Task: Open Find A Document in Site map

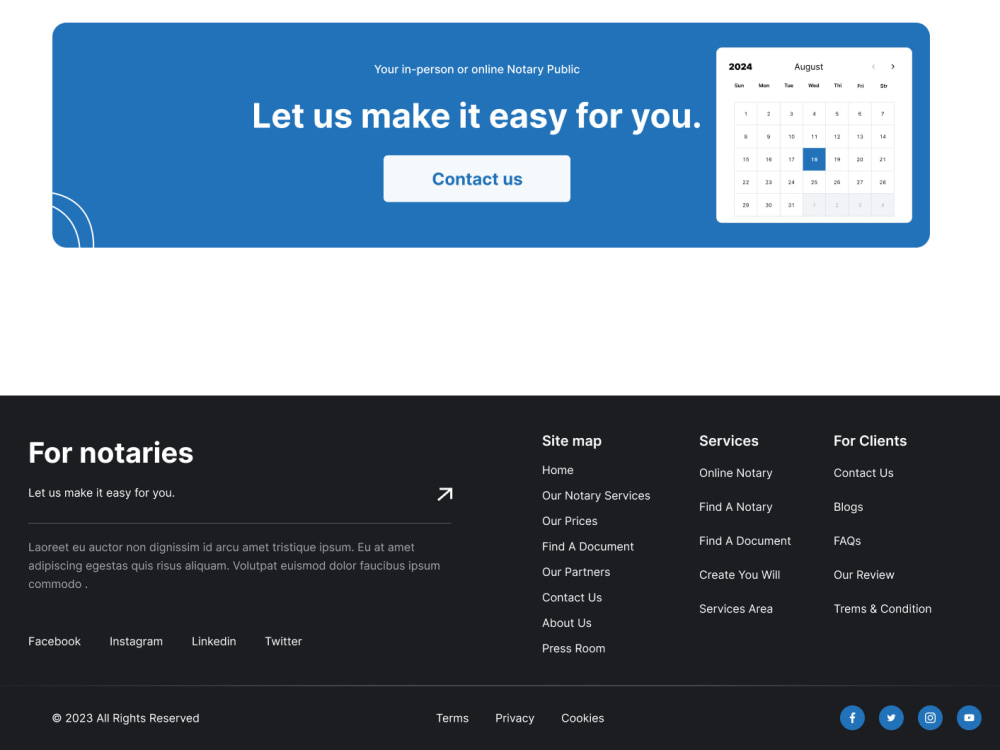Action: coord(587,547)
